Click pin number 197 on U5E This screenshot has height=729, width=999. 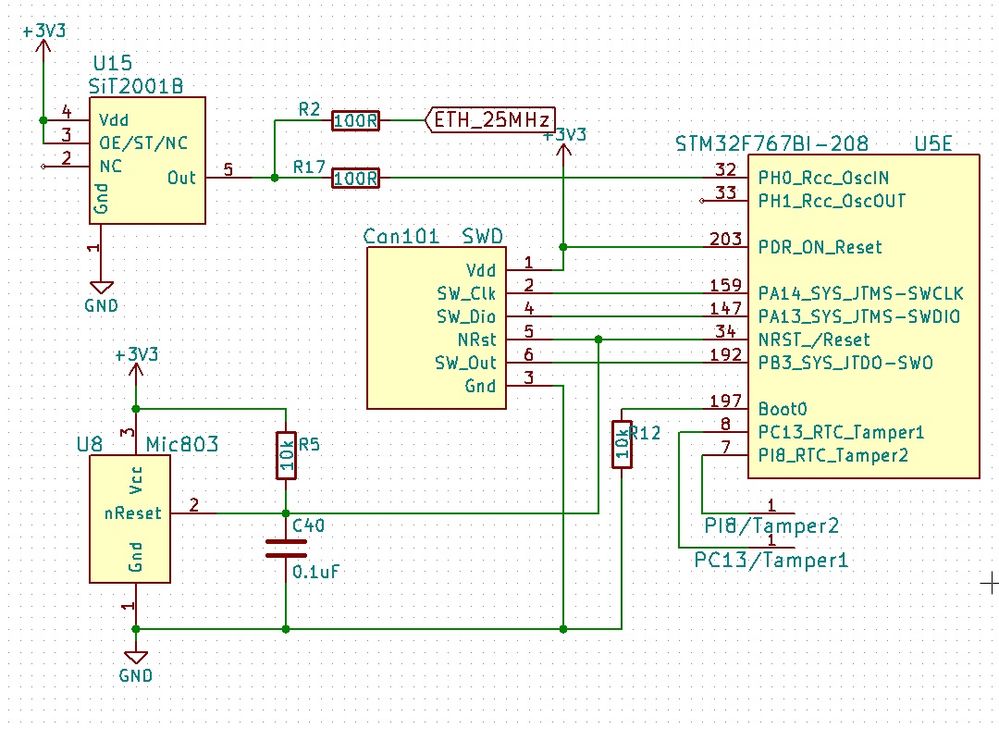[x=726, y=400]
